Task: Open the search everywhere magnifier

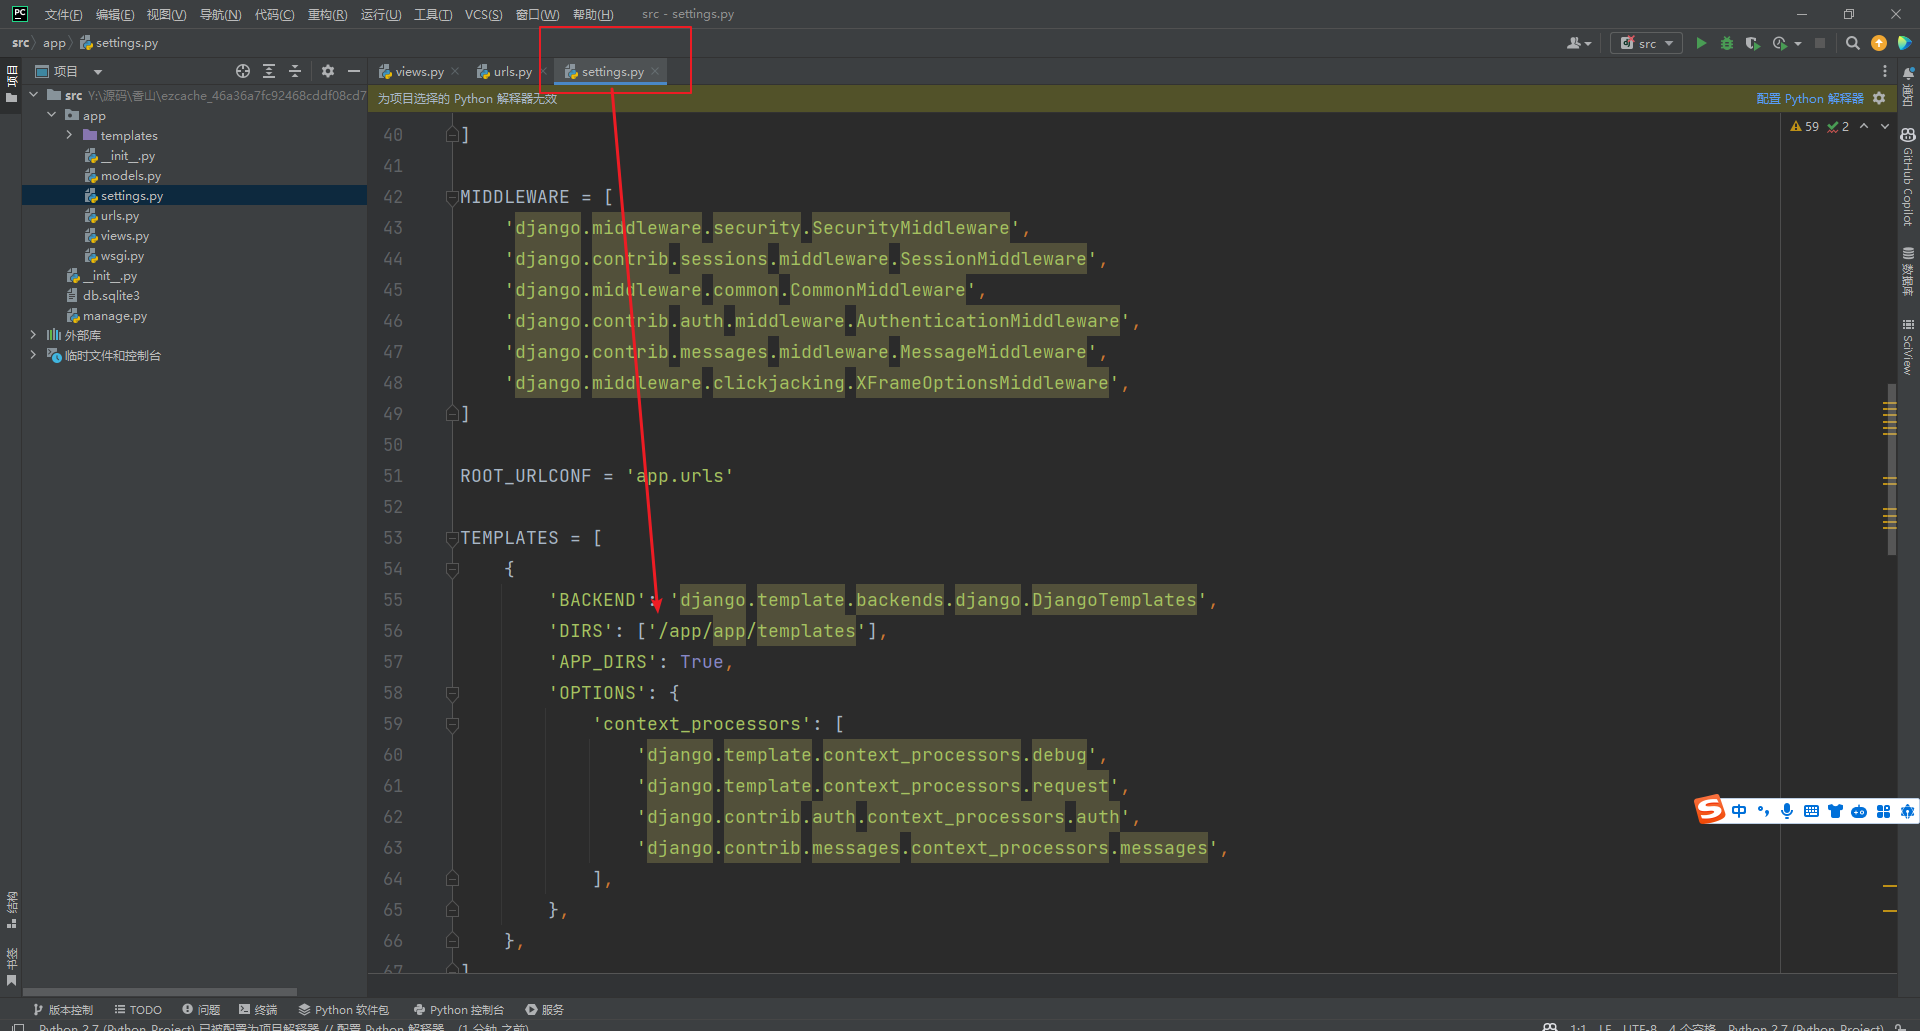Action: [1853, 43]
